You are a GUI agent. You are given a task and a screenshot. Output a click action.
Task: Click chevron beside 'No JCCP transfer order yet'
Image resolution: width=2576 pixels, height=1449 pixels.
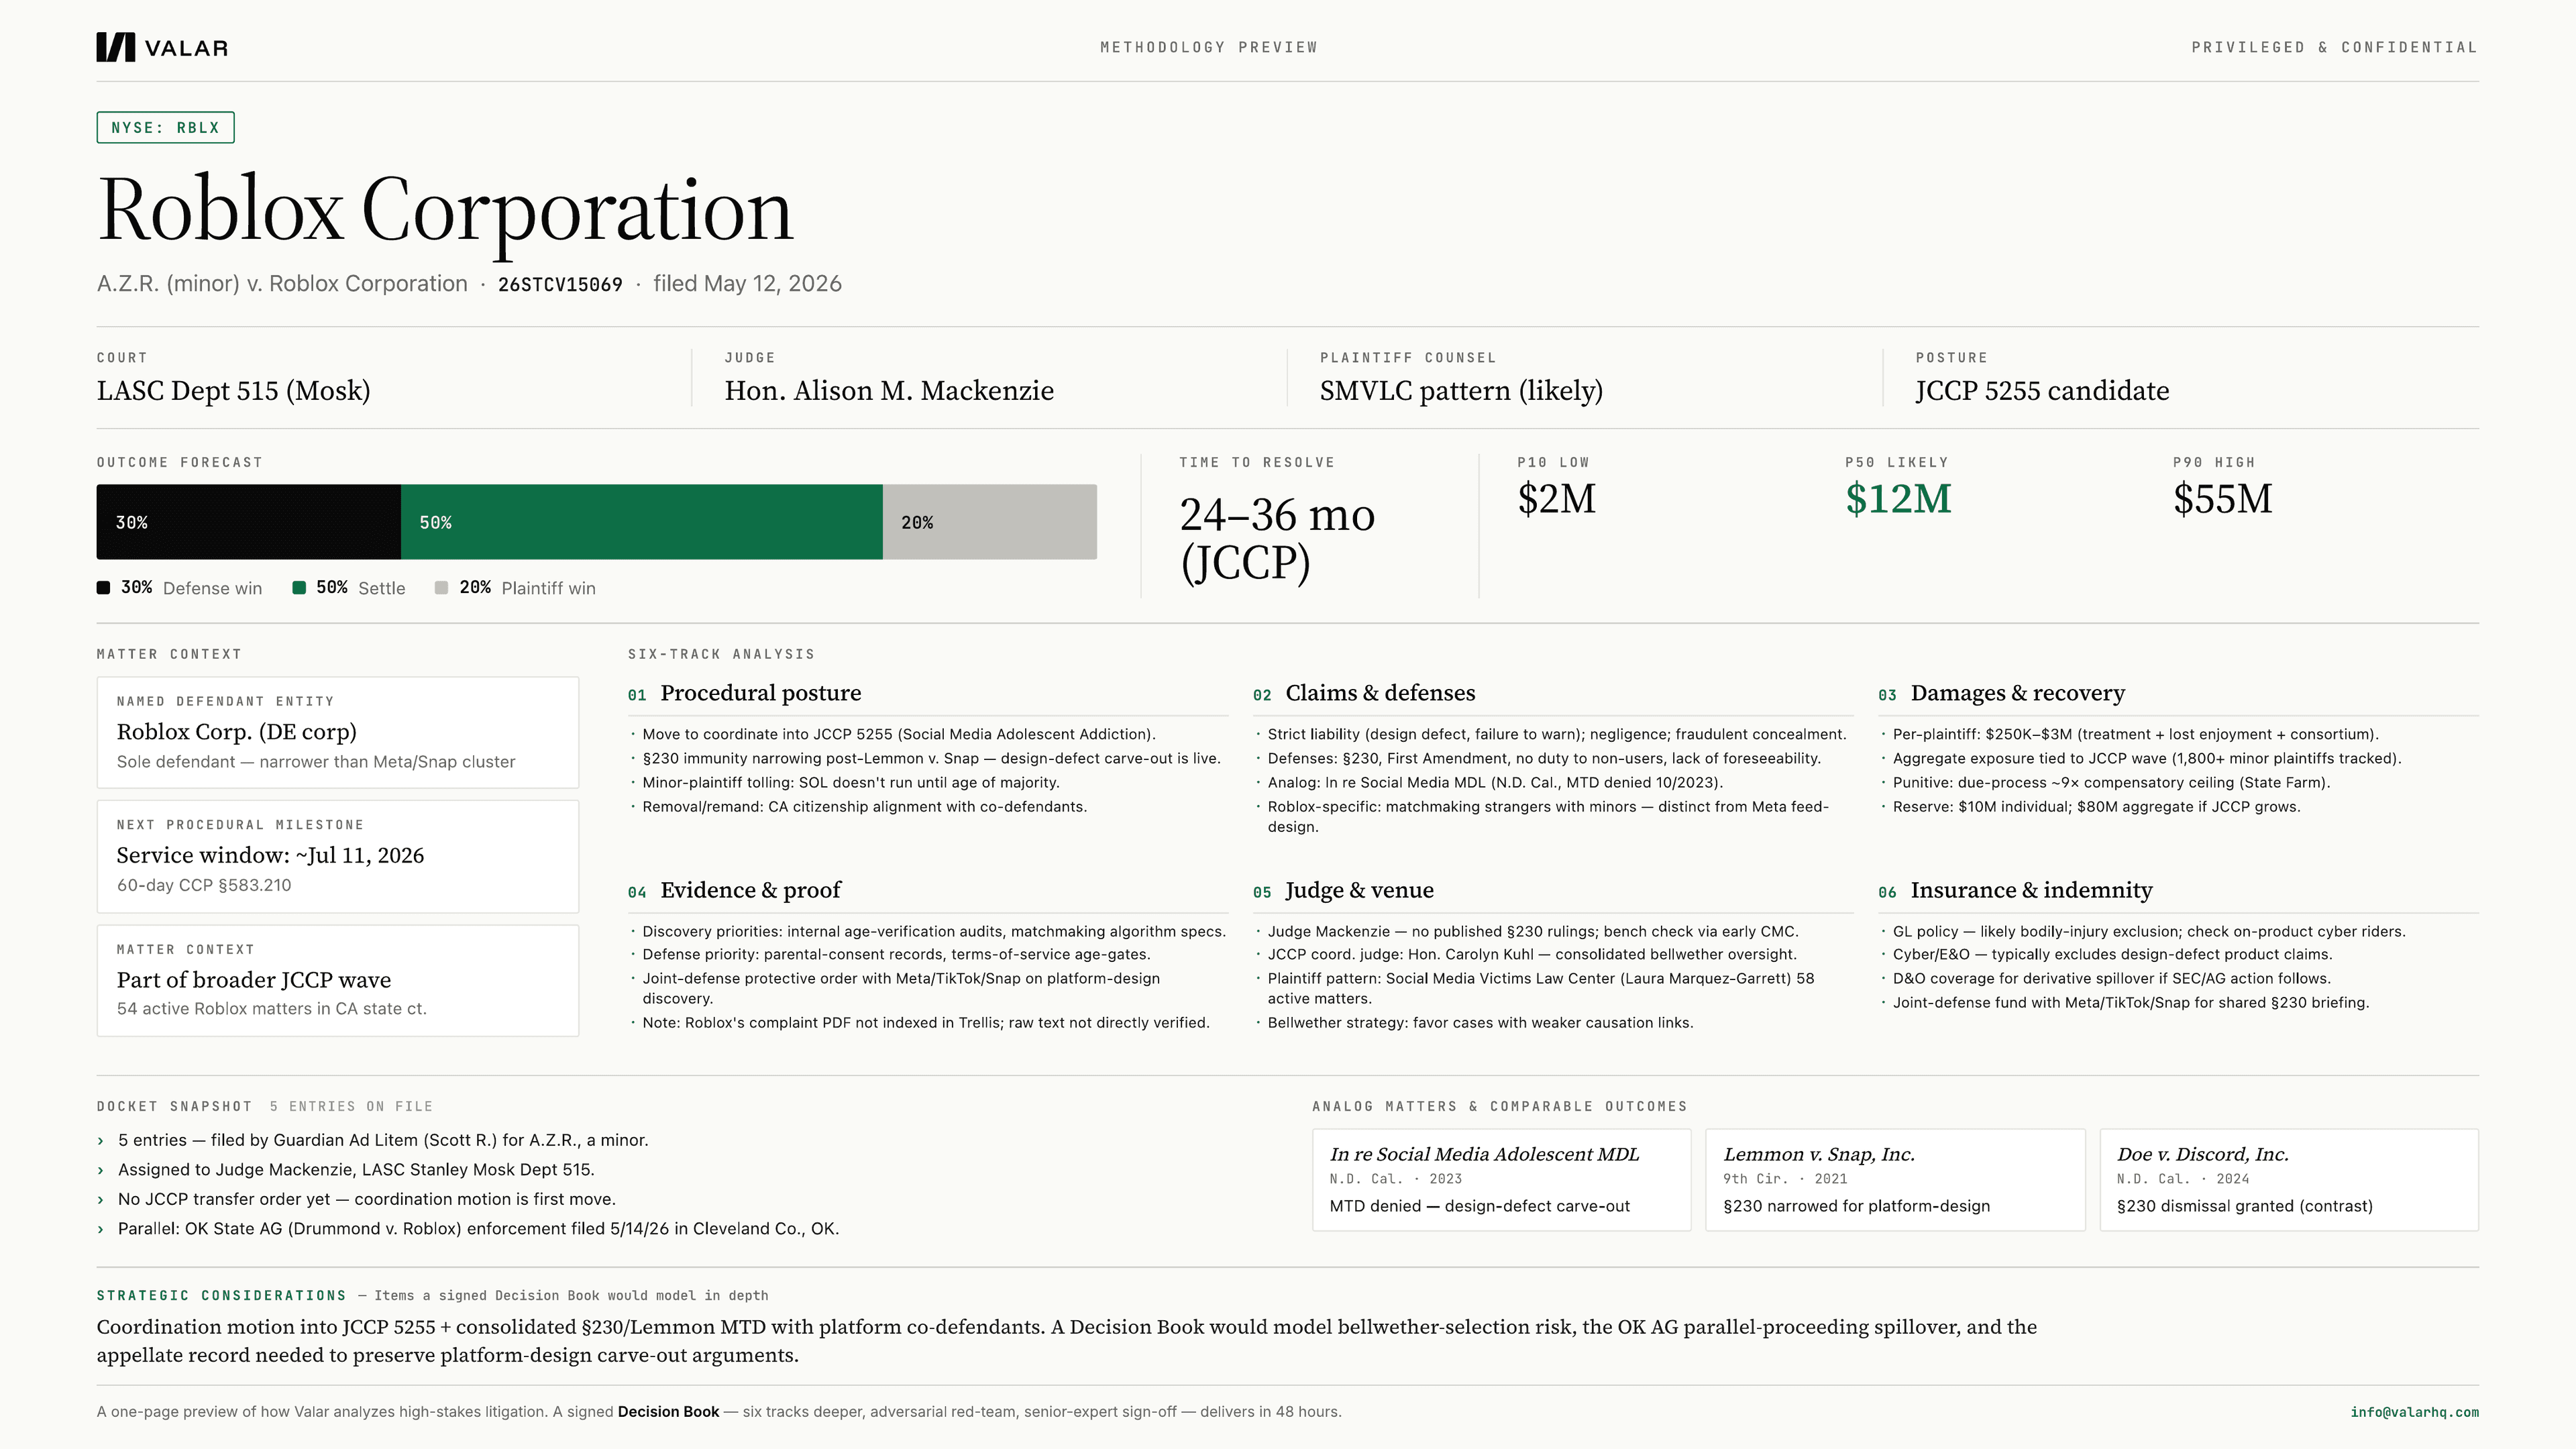pos(100,1200)
